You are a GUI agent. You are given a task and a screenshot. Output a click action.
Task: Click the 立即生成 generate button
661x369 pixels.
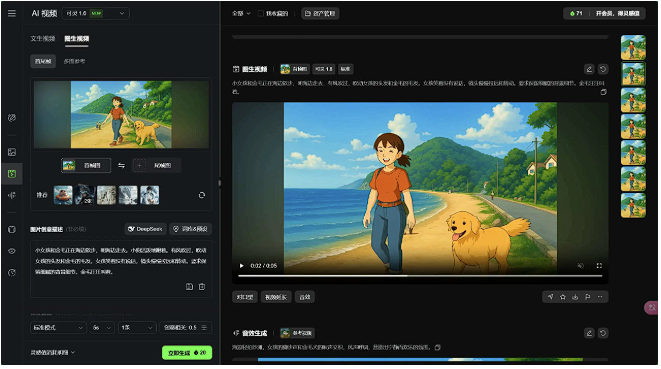click(x=187, y=353)
